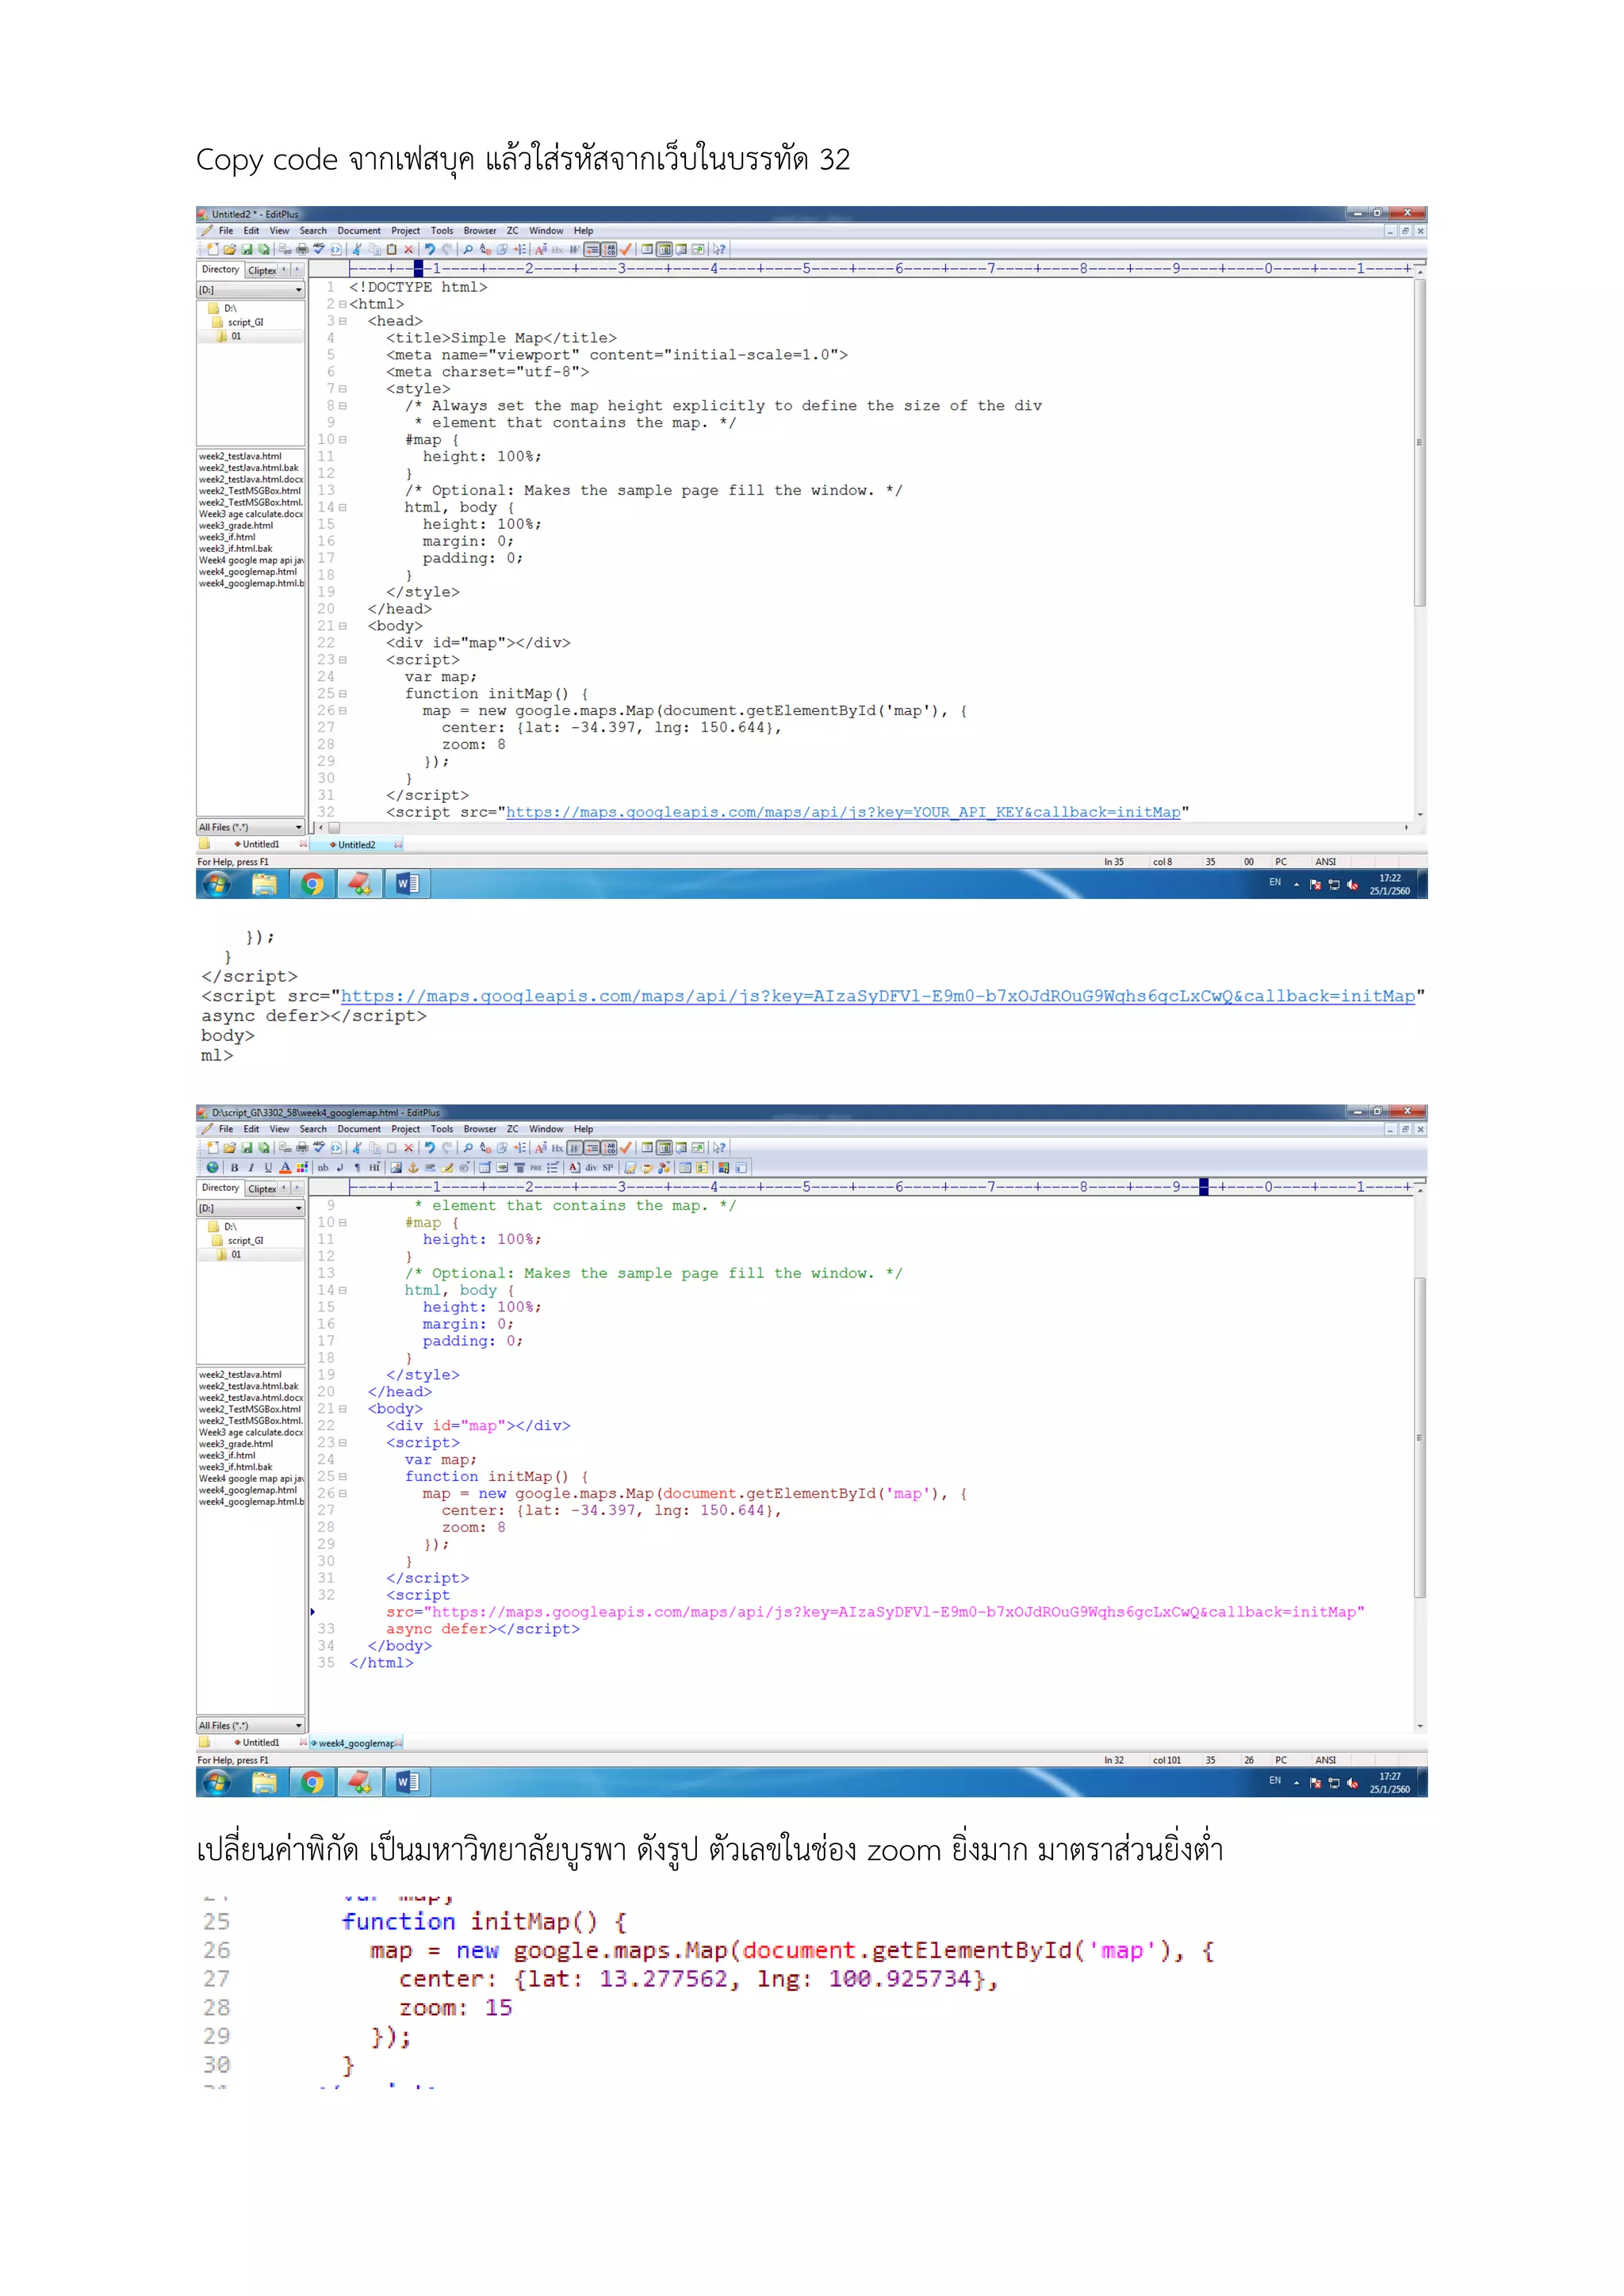Toggle line numbers button in Untitled2 window
The image size is (1624, 2296).
(x=609, y=249)
